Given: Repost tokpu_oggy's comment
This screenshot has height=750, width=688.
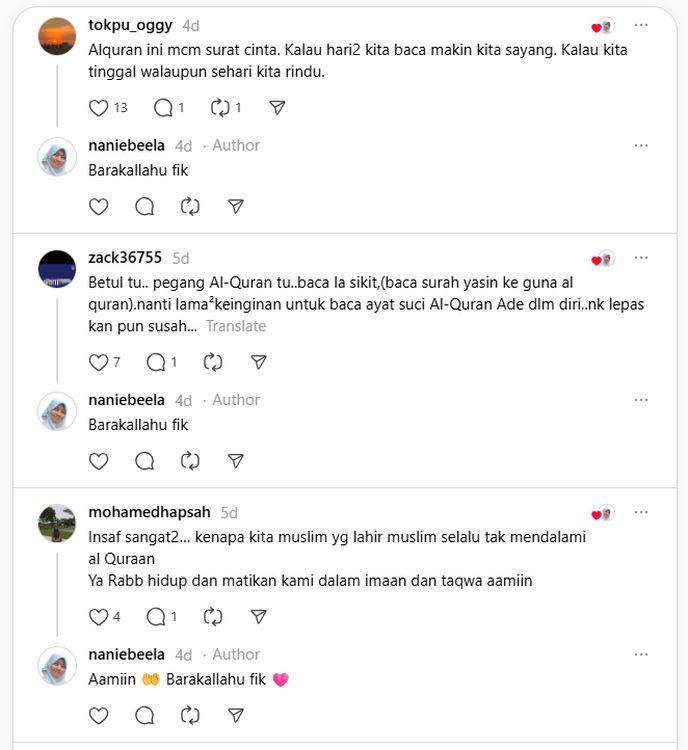Looking at the screenshot, I should click(221, 108).
